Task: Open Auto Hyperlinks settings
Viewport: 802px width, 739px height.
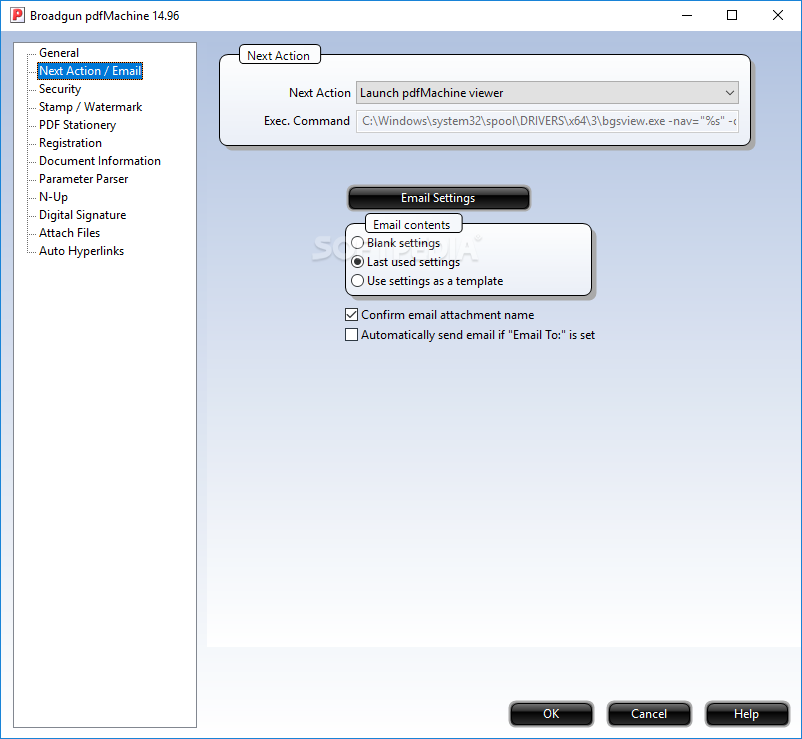Action: 81,251
